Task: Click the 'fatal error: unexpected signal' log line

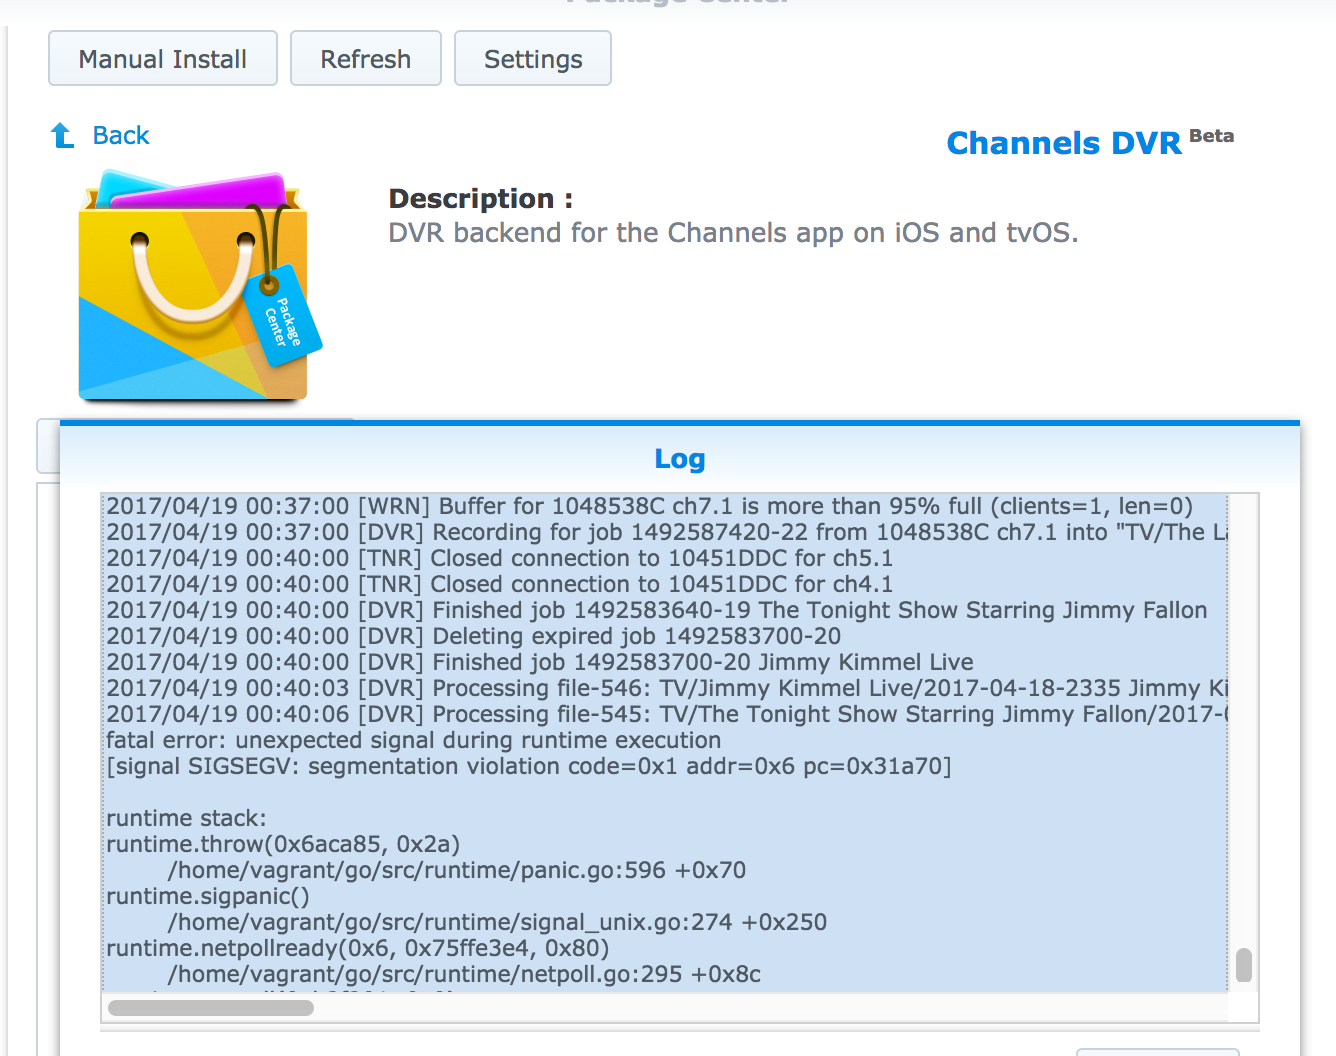Action: (x=413, y=740)
